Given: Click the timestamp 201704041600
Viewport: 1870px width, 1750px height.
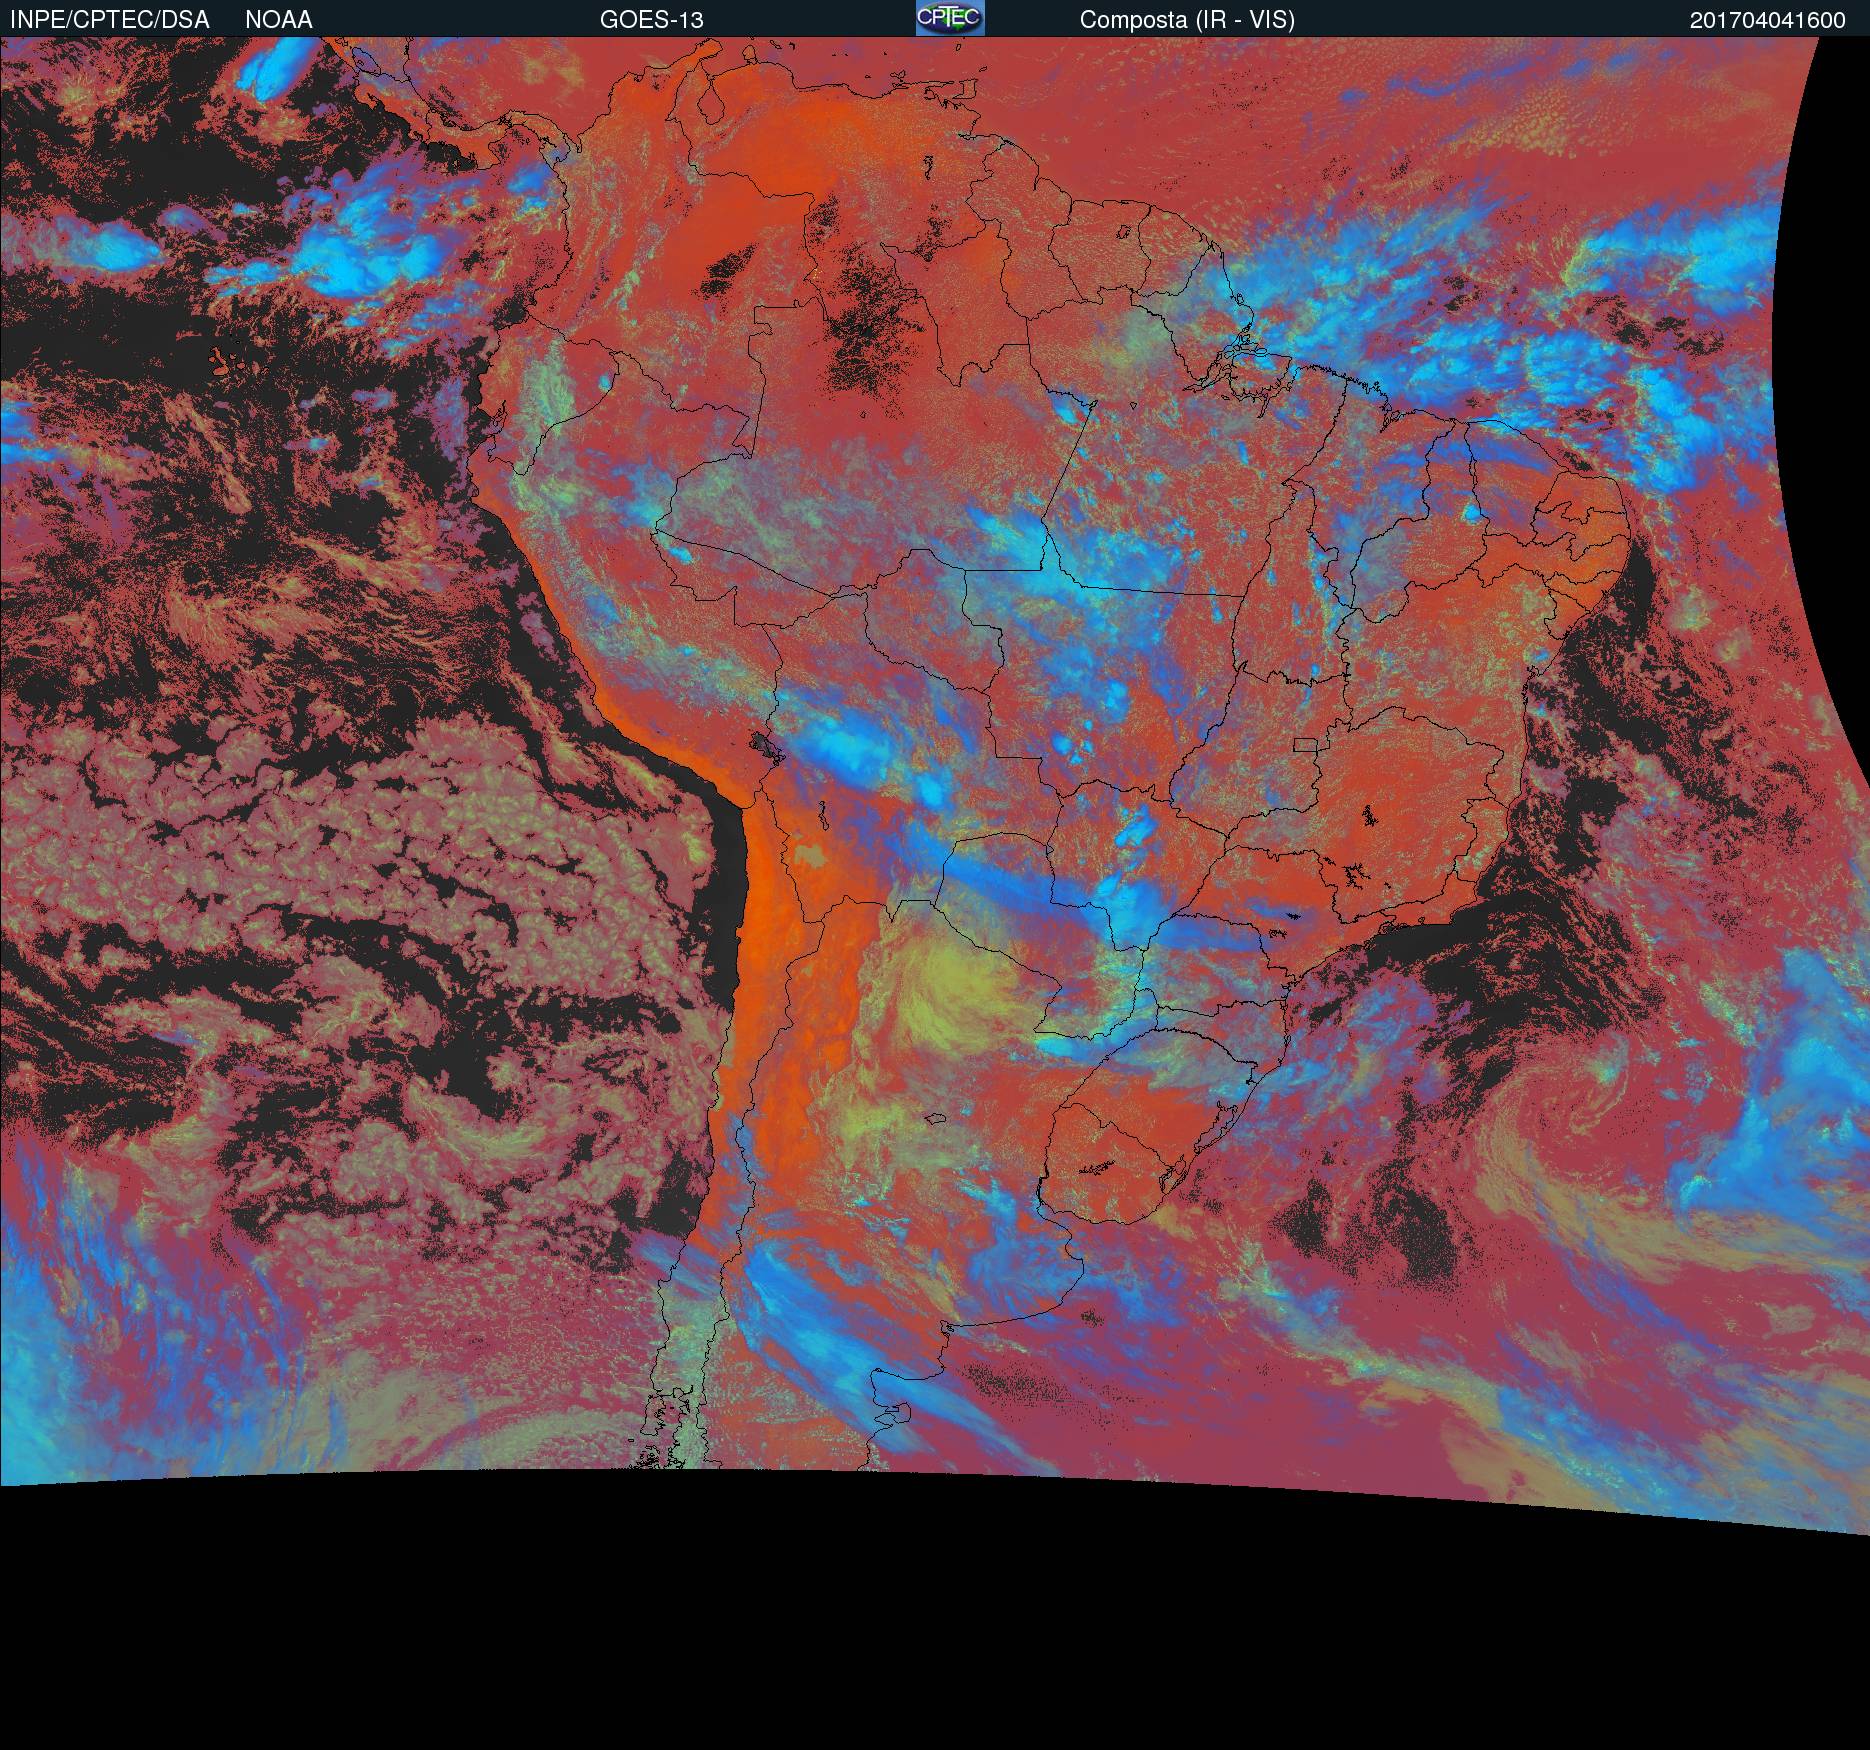Looking at the screenshot, I should (1768, 20).
